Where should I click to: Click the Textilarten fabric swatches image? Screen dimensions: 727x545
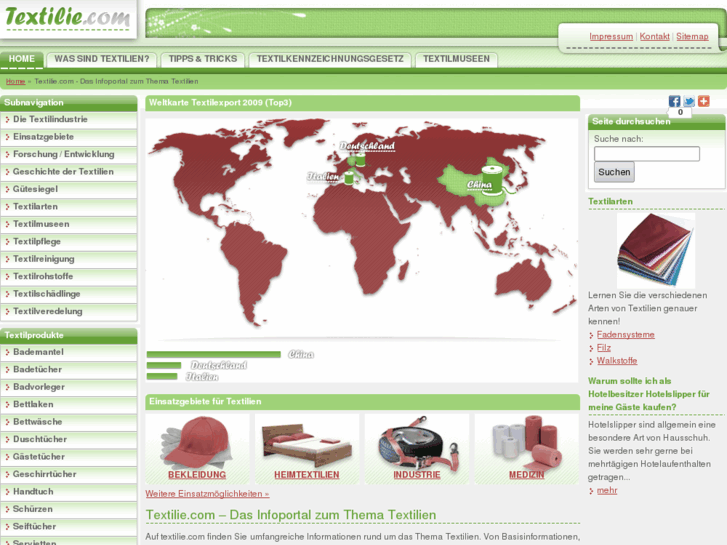[656, 250]
